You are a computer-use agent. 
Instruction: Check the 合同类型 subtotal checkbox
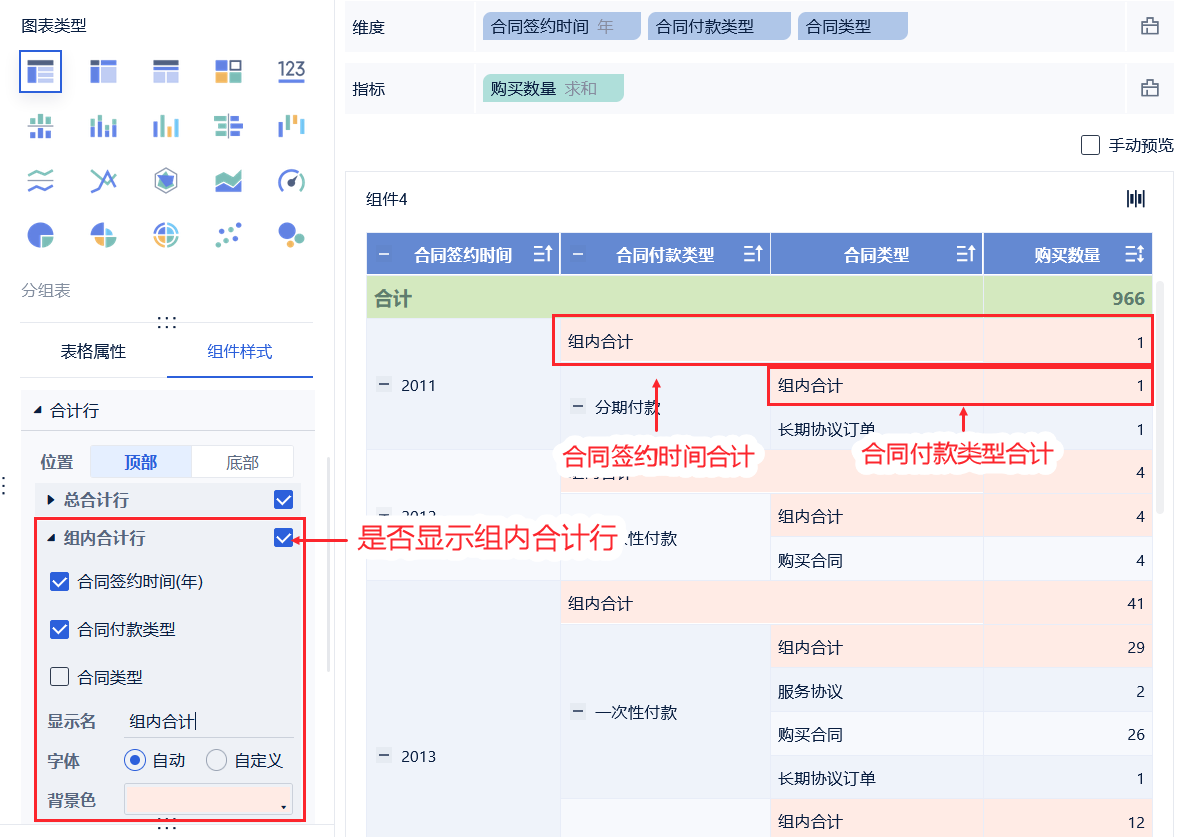point(59,677)
